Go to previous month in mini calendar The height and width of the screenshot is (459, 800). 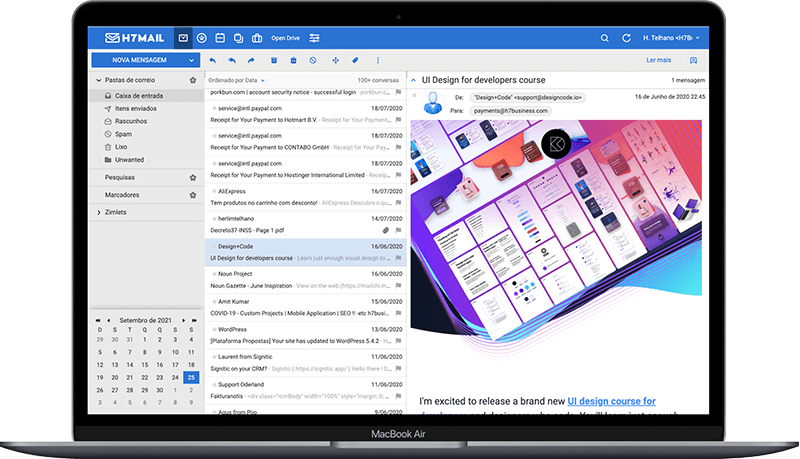pos(109,320)
